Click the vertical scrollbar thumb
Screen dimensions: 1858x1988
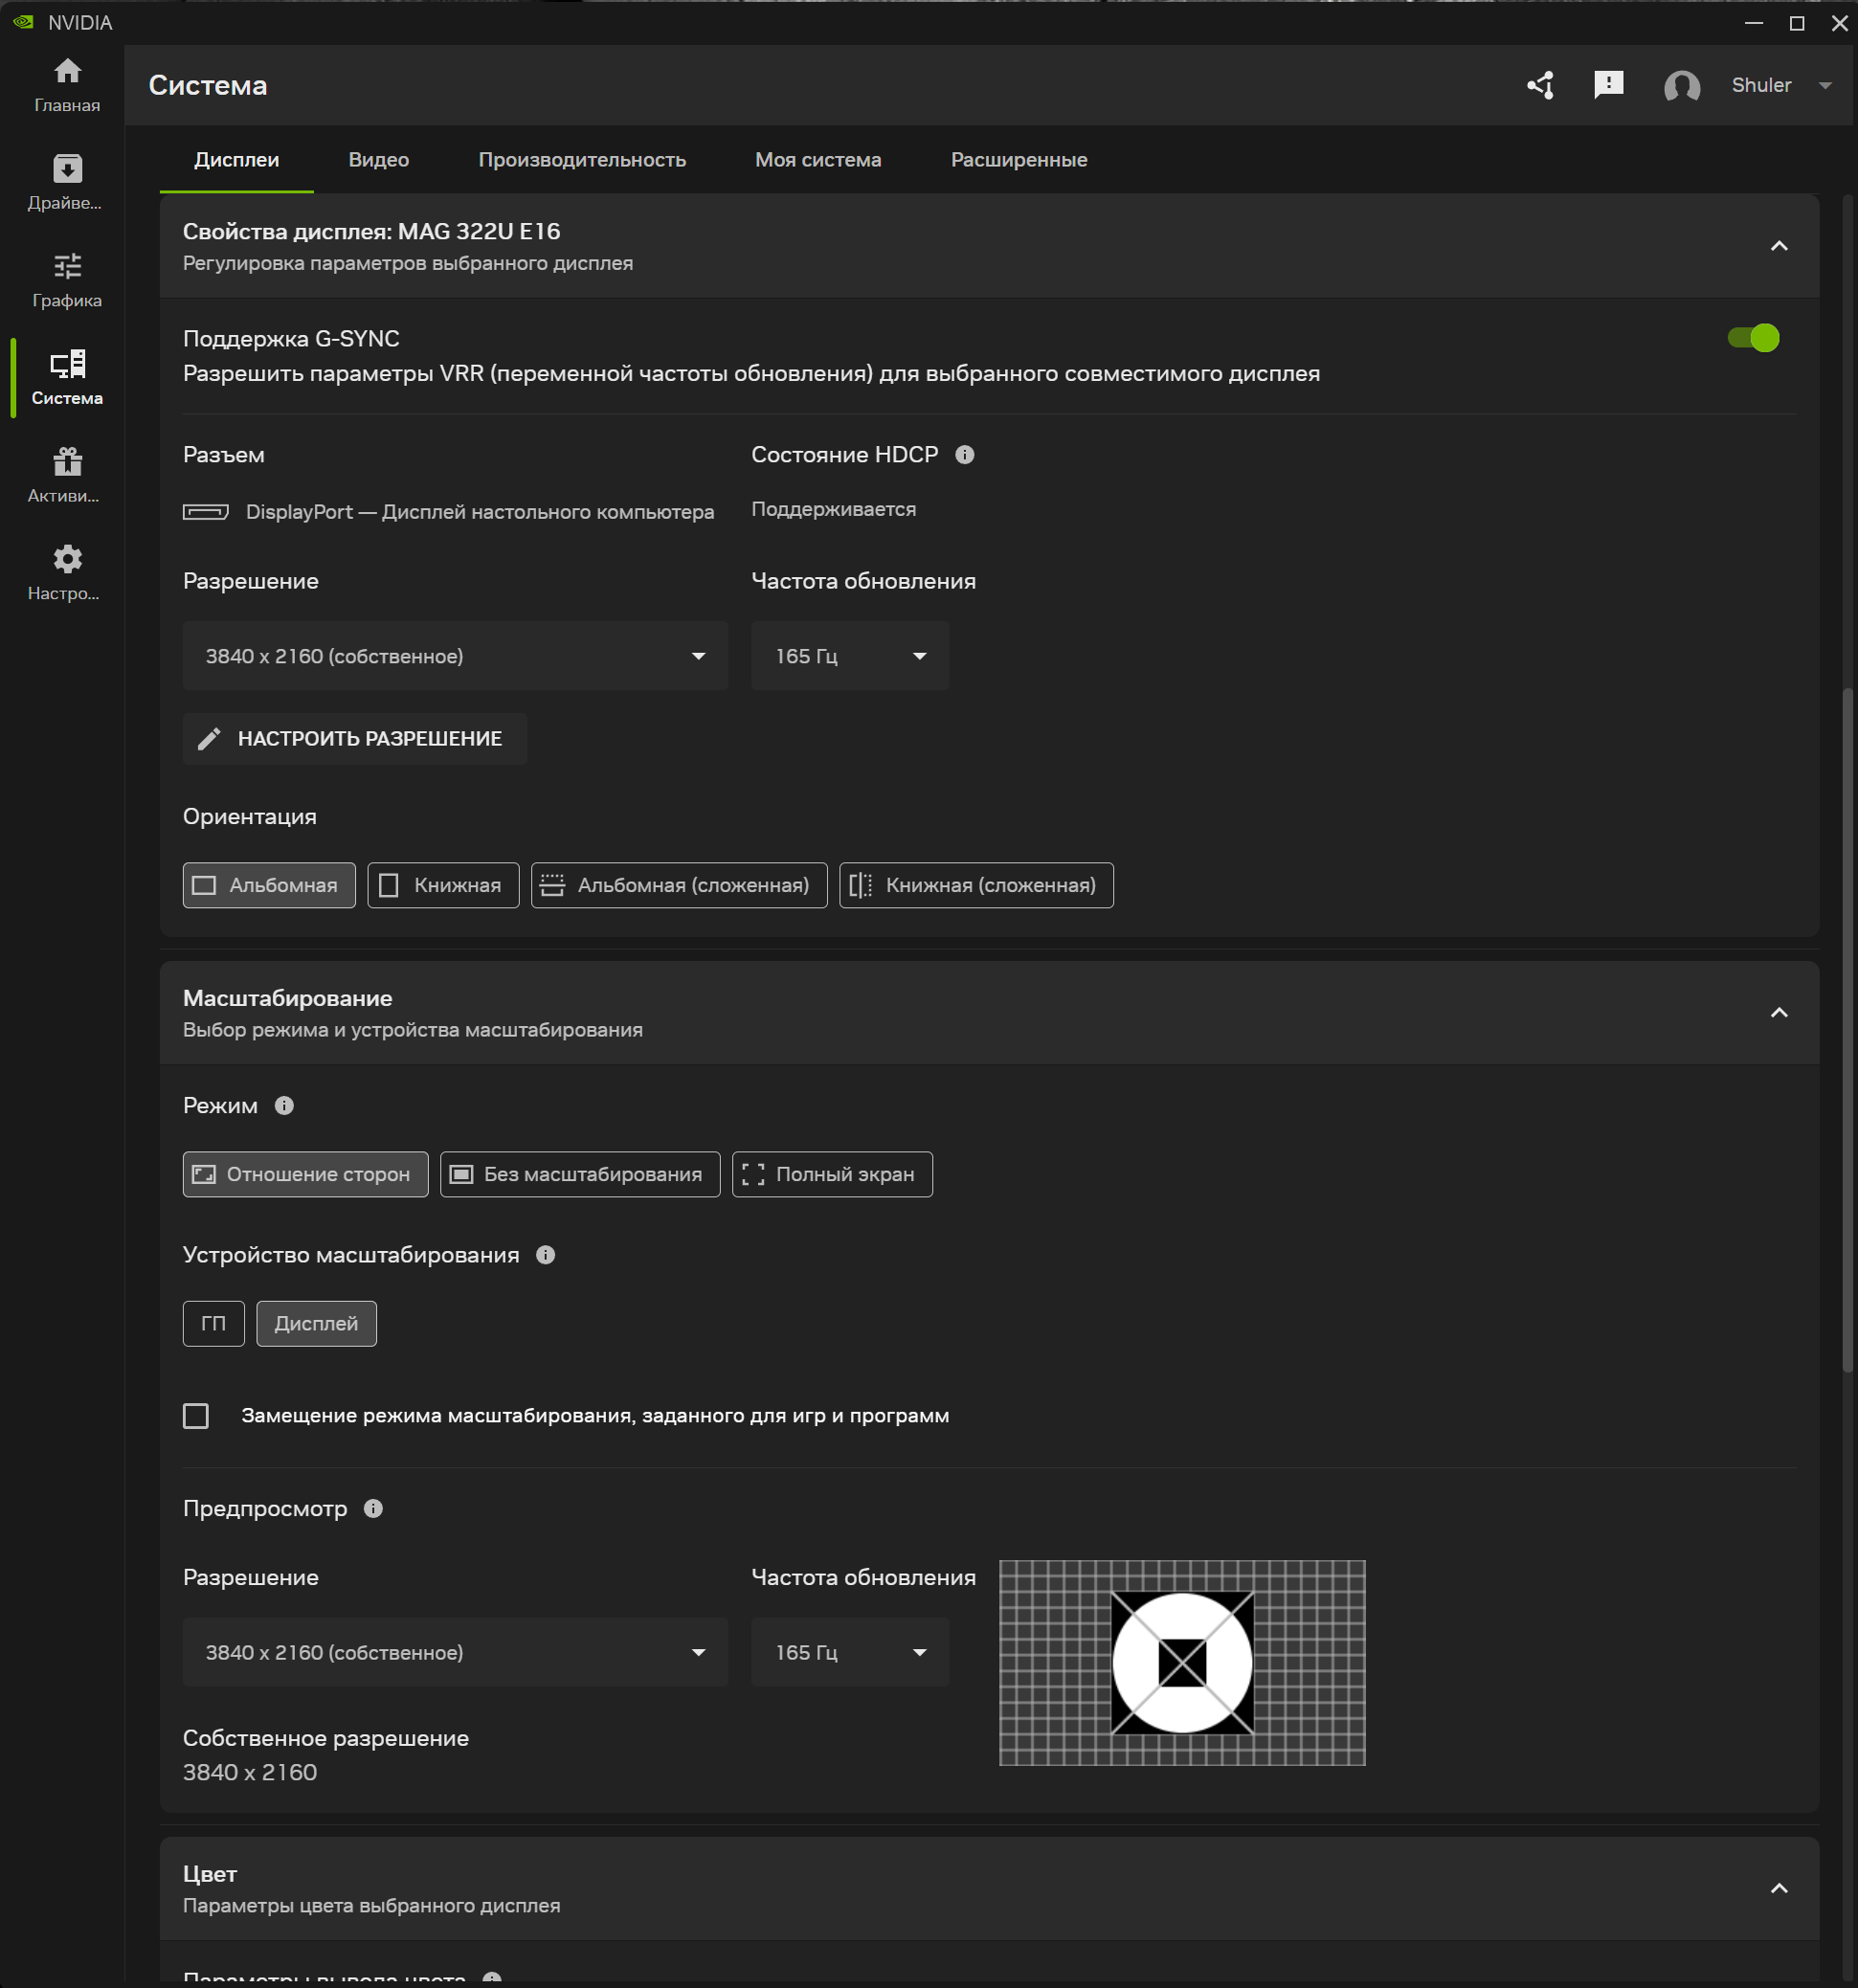click(x=1848, y=1030)
